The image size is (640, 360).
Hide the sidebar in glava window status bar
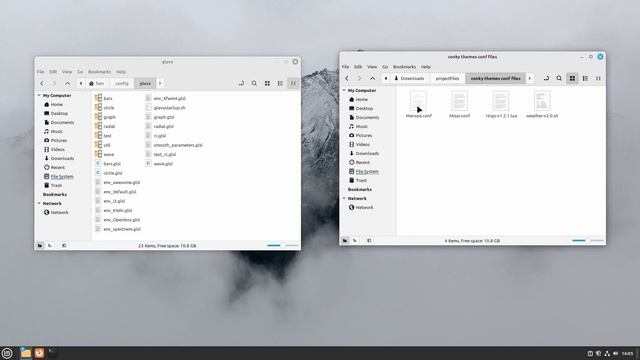tap(64, 246)
